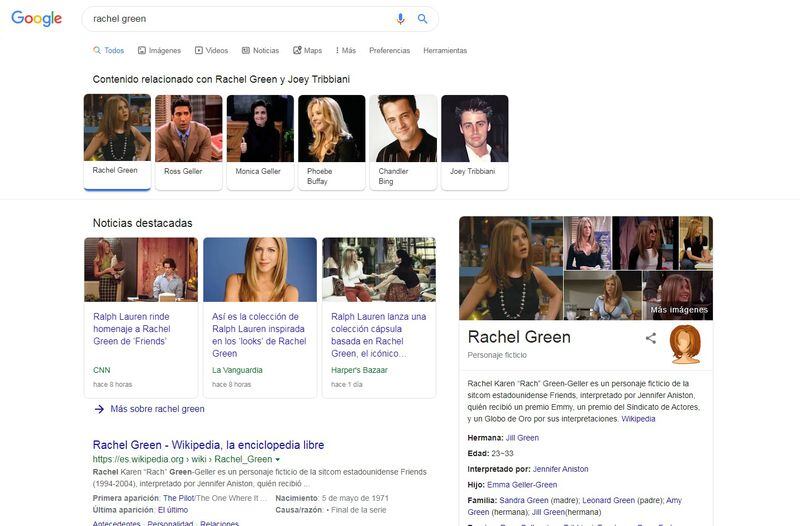Screen dimensions: 800x526
Task: Click the La Vanguardia news story image
Action: point(260,269)
